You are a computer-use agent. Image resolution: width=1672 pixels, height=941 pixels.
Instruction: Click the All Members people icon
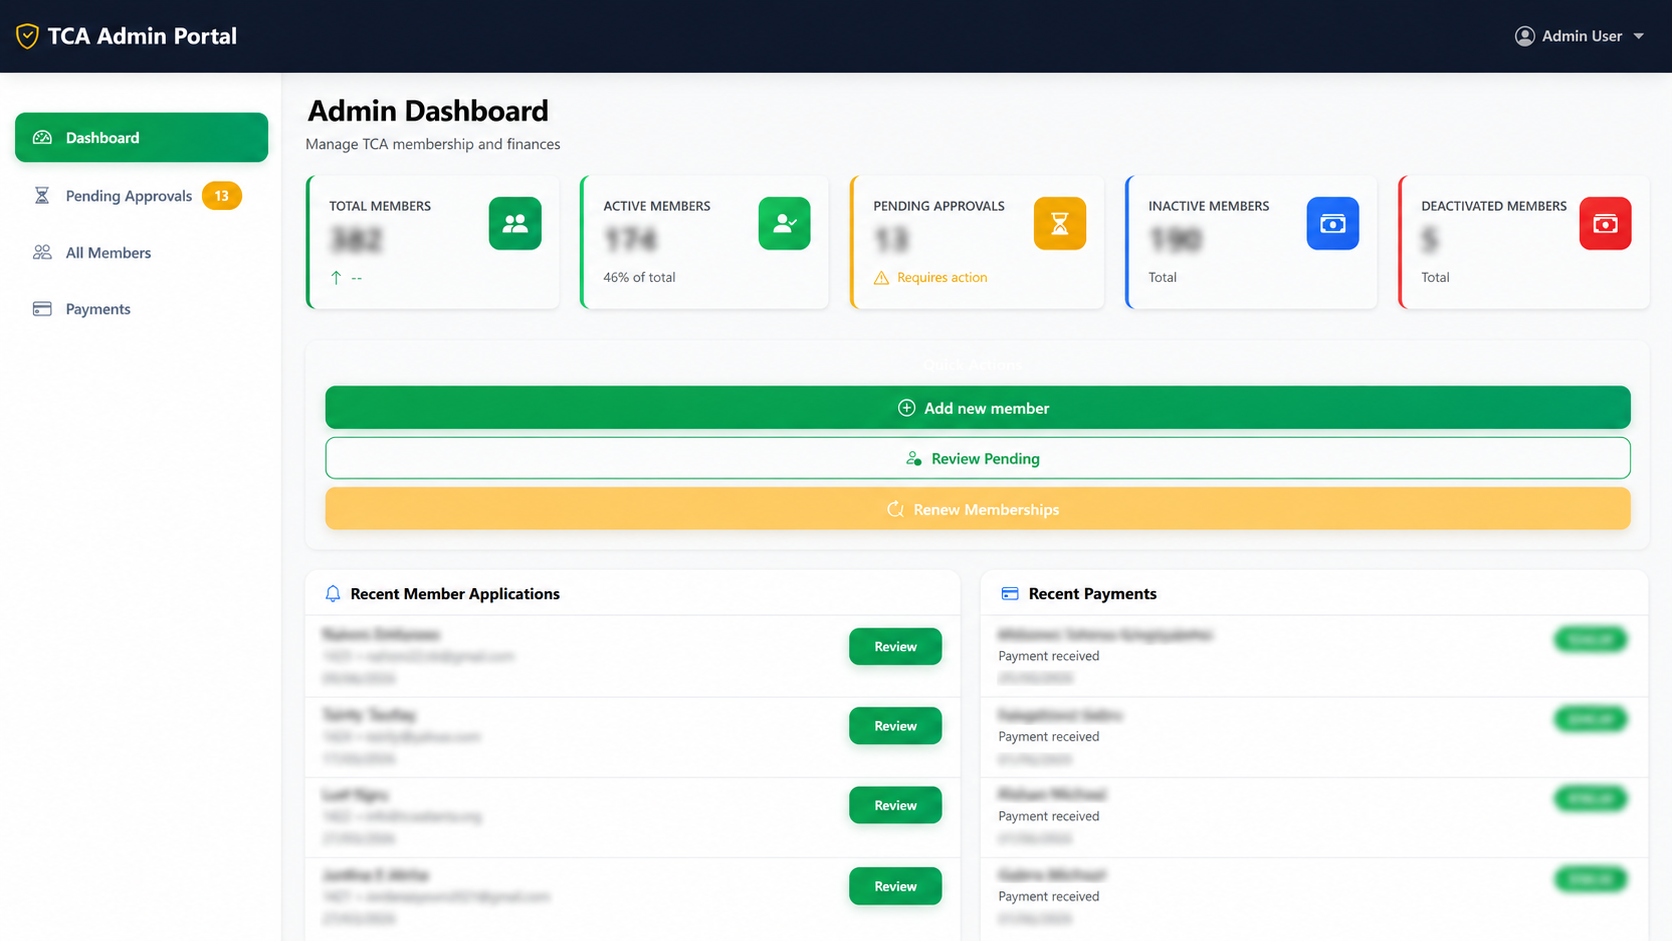42,253
